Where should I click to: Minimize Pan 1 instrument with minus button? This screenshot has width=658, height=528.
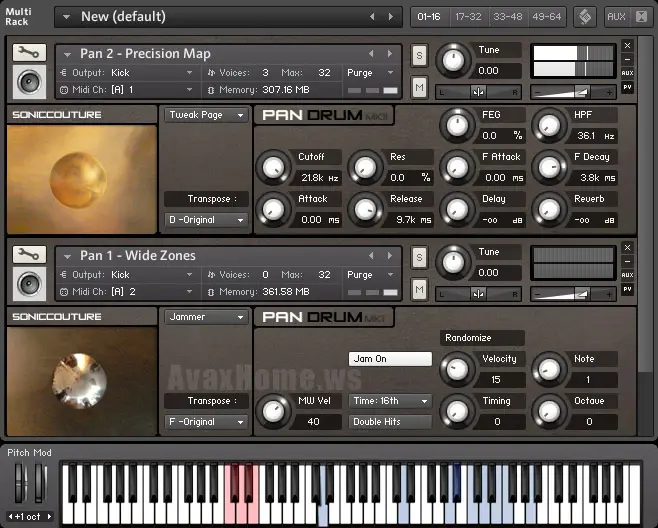(x=627, y=261)
